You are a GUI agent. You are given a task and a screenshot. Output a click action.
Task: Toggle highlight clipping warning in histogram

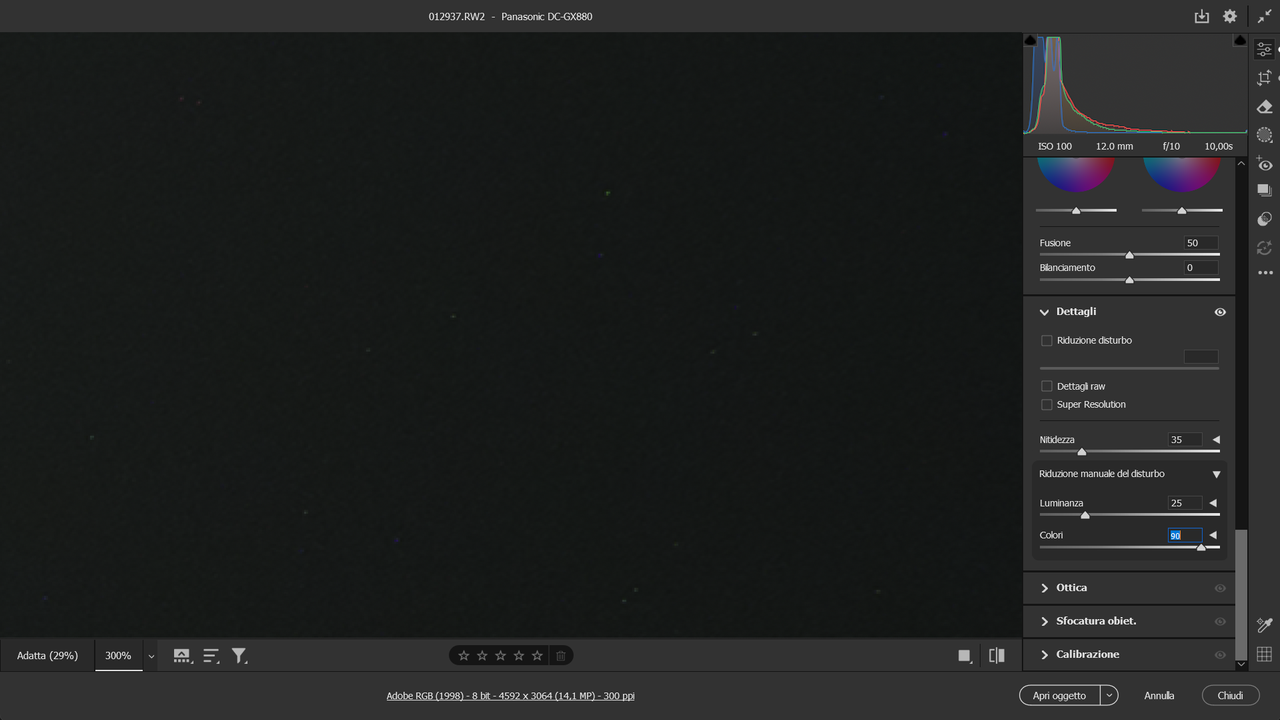point(1240,40)
